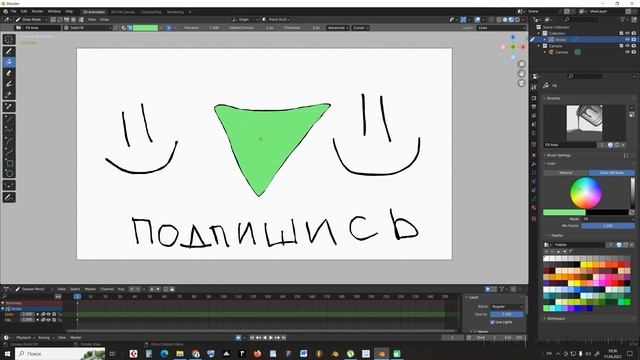Viewport: 640px width, 360px height.
Task: Select the Circle tool
Action: point(9,174)
